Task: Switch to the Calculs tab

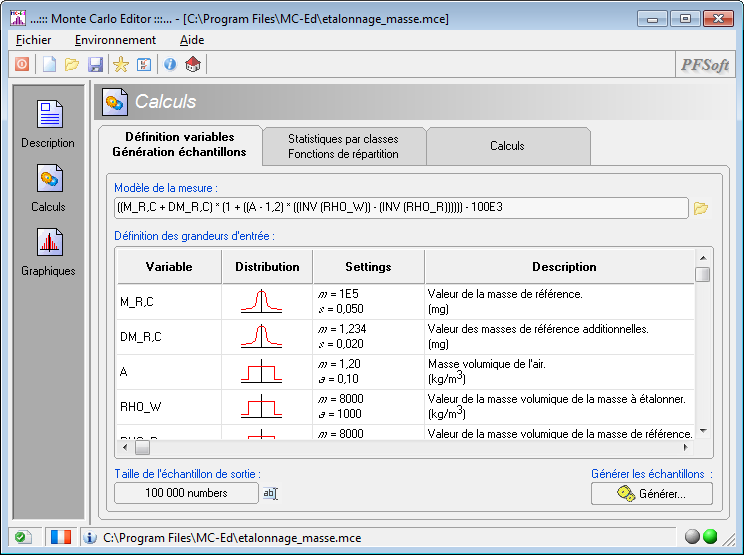Action: click(508, 147)
